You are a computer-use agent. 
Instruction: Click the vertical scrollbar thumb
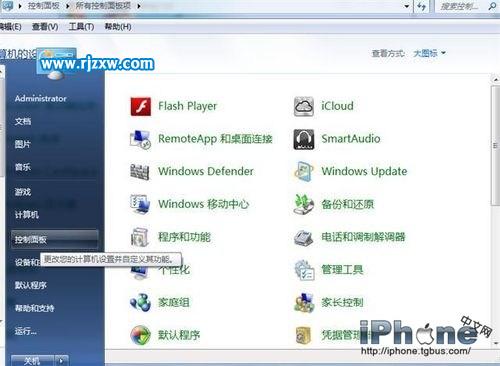495,146
